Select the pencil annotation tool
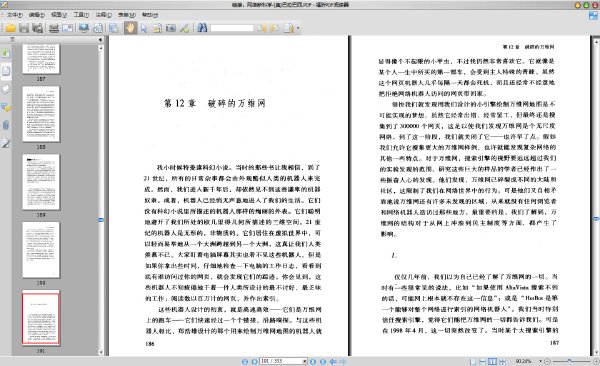This screenshot has height=366, width=600. click(x=184, y=28)
